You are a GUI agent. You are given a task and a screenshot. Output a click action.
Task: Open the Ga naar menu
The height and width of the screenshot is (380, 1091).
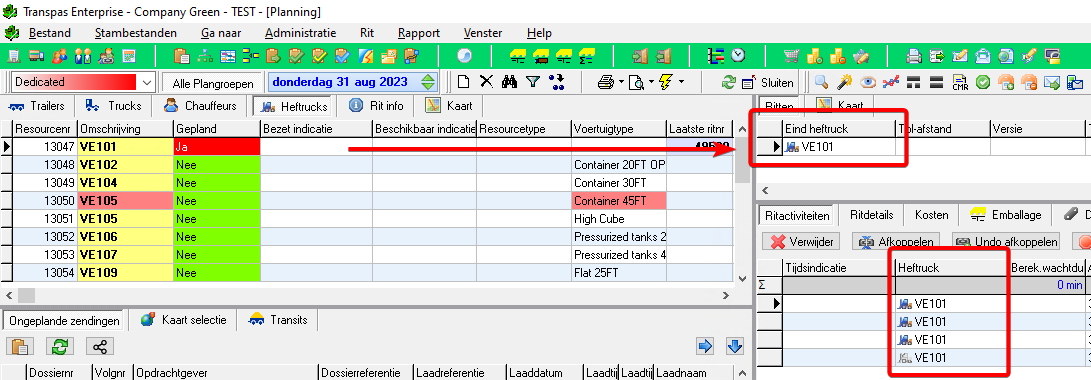click(x=221, y=33)
